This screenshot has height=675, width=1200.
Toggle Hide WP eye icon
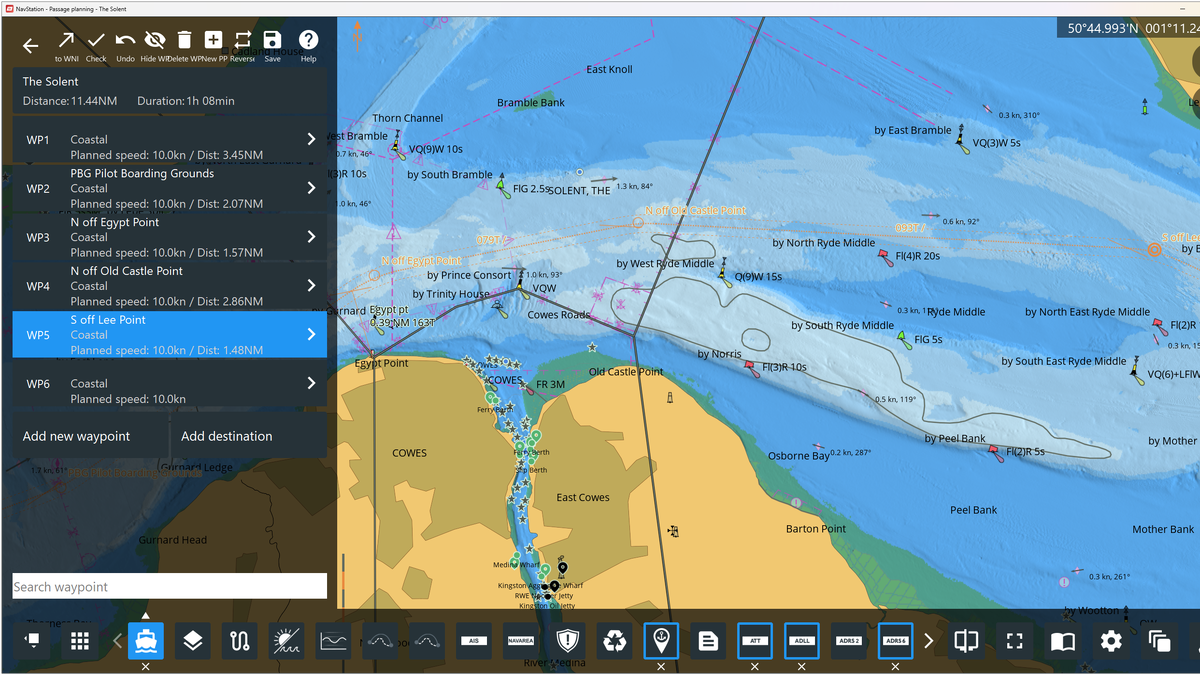(x=155, y=41)
